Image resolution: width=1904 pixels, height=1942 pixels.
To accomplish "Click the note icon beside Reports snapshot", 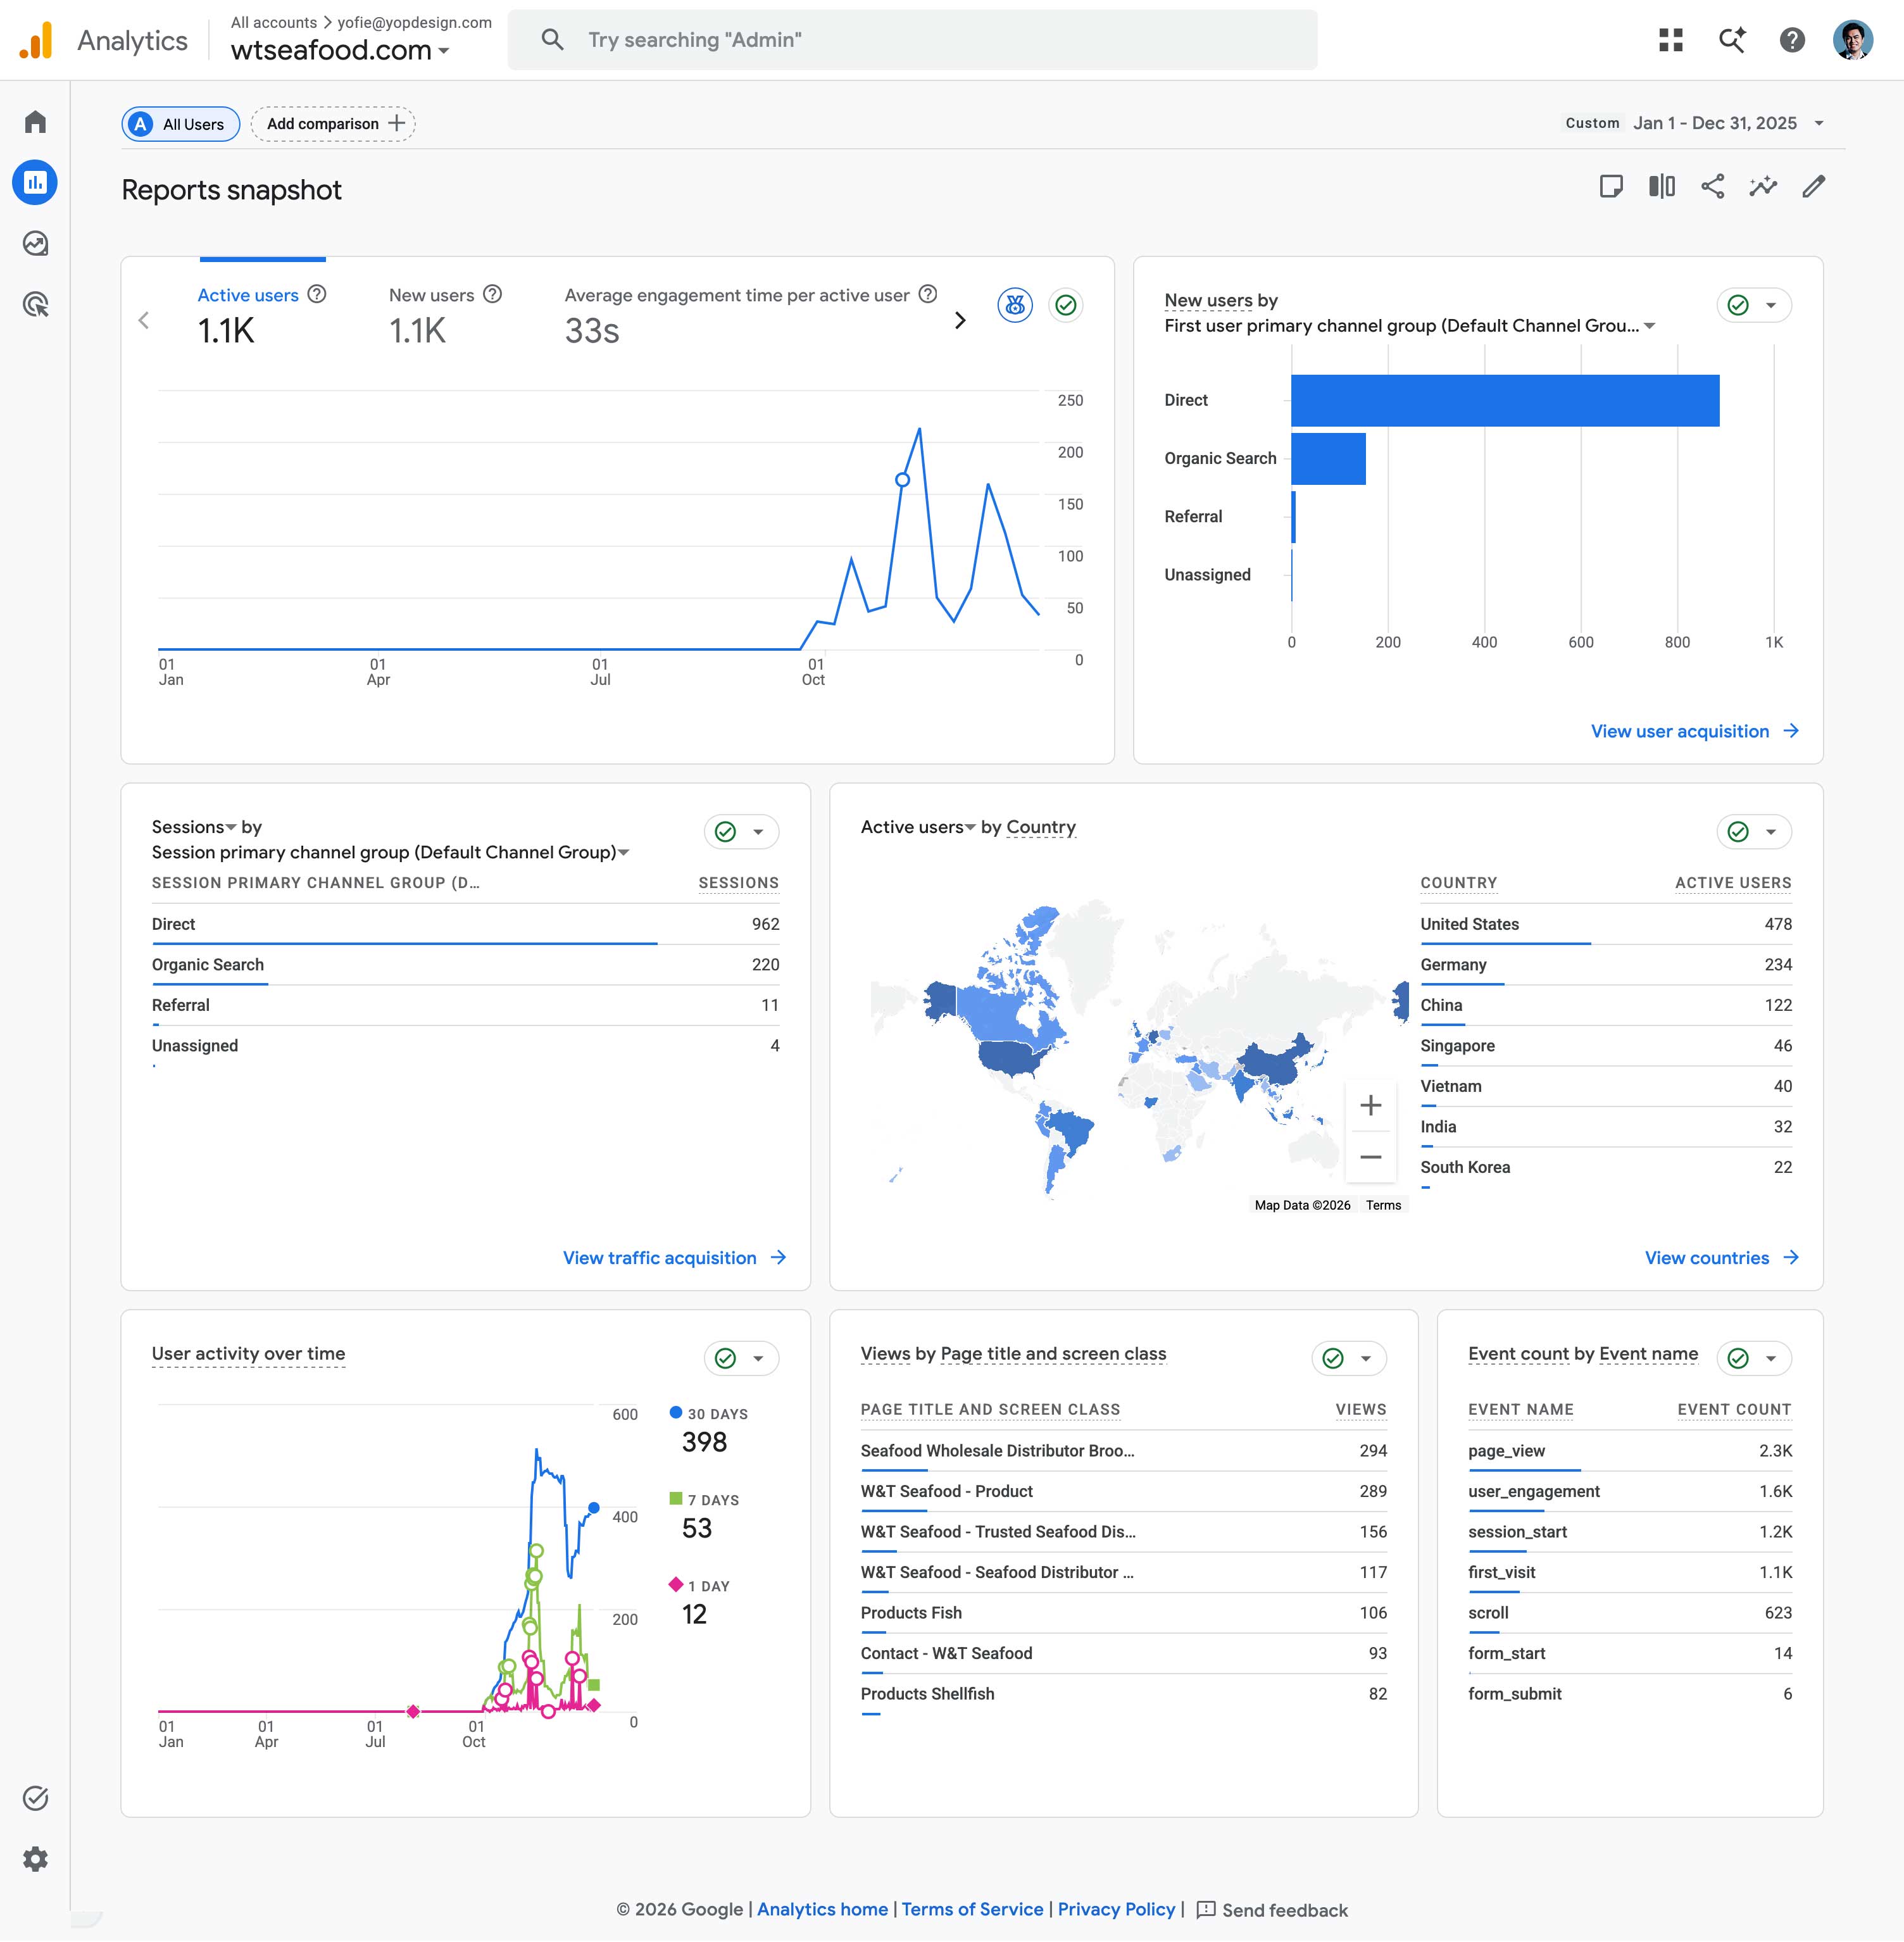I will click(x=1611, y=187).
